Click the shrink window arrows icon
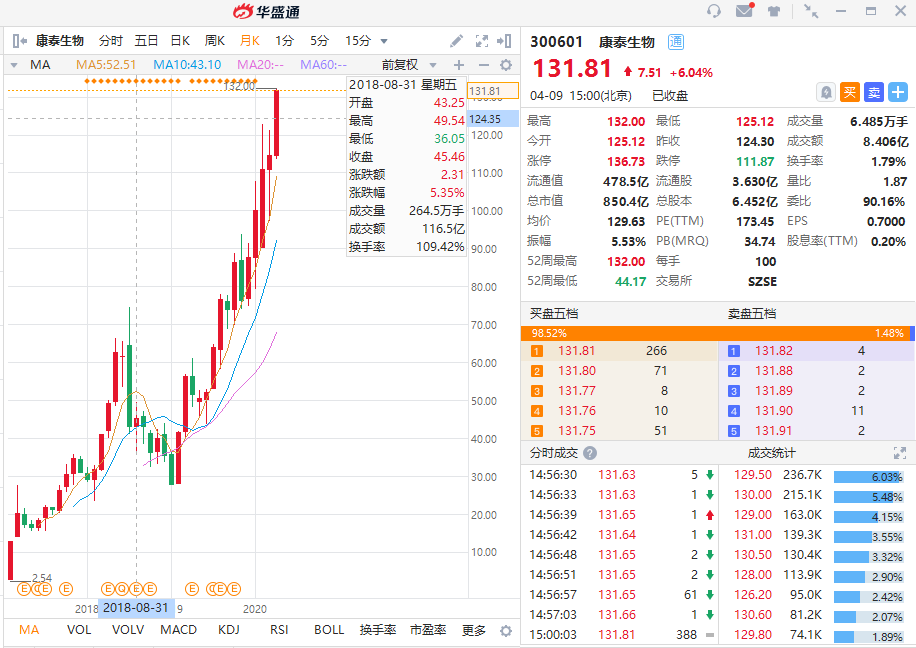 [x=811, y=11]
